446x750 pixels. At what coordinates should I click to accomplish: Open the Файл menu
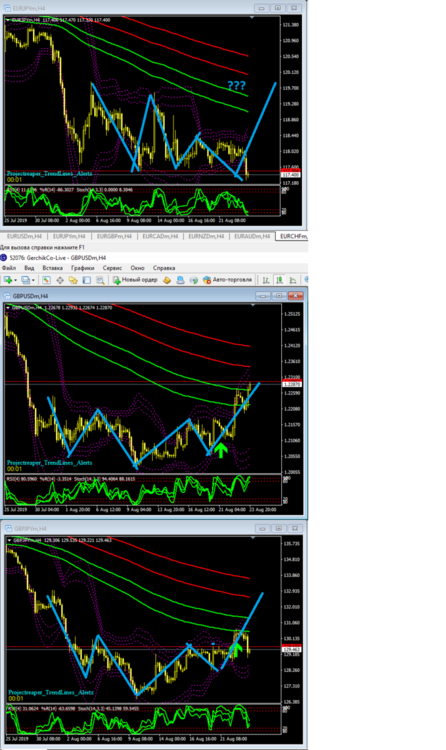(9, 268)
